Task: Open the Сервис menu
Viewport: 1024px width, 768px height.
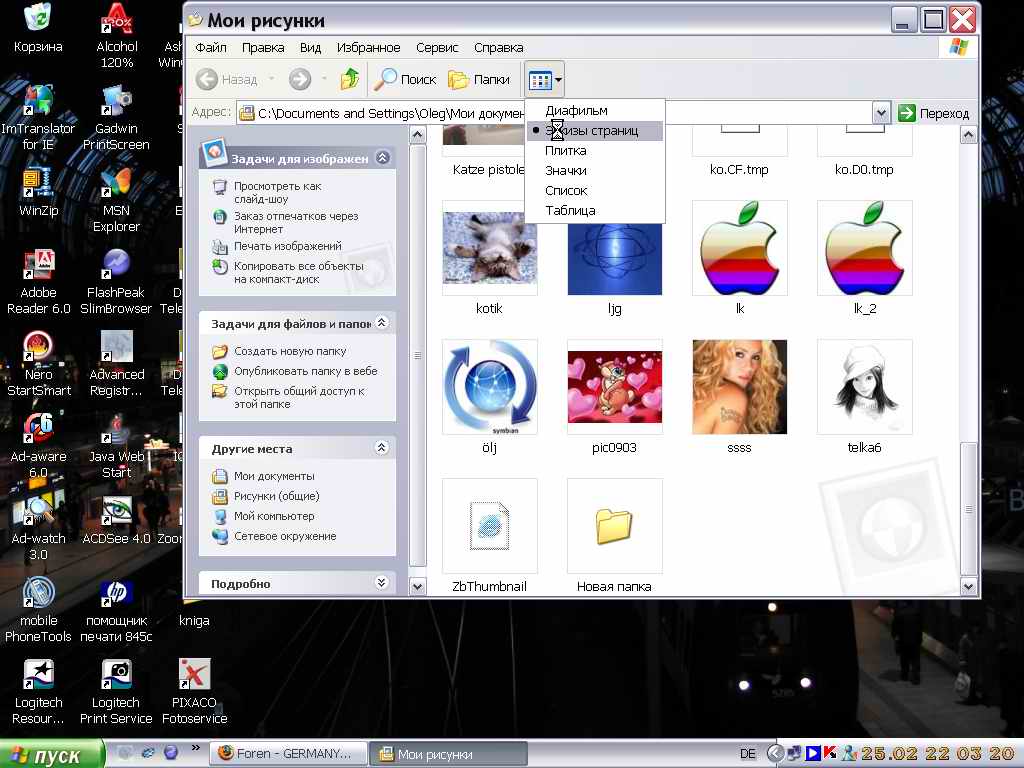Action: pos(437,47)
